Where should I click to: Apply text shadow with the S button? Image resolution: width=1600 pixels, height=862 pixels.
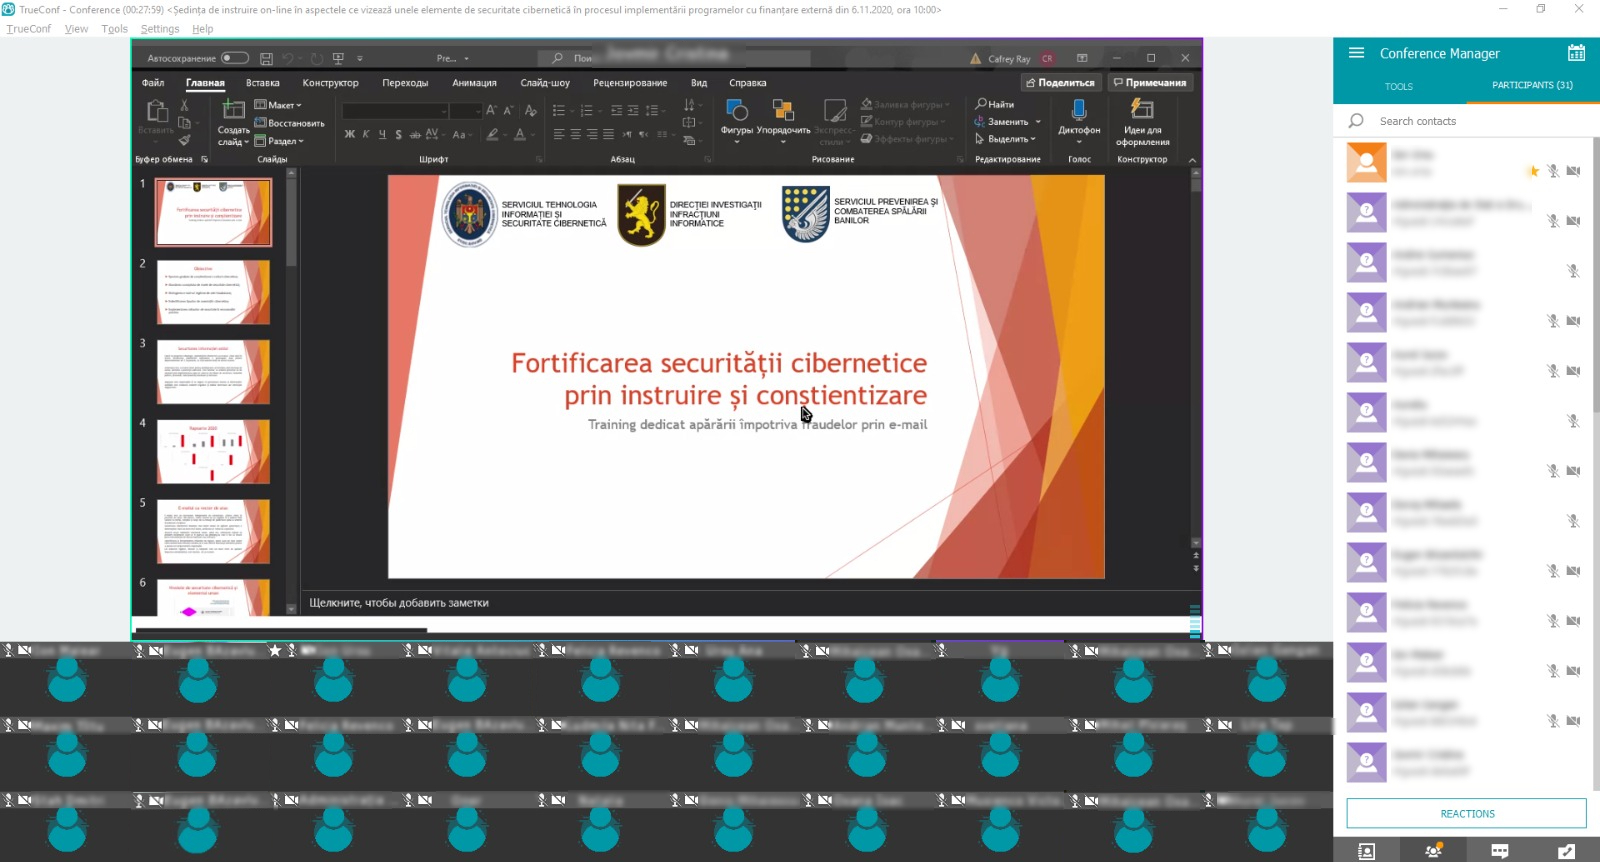pyautogui.click(x=398, y=134)
